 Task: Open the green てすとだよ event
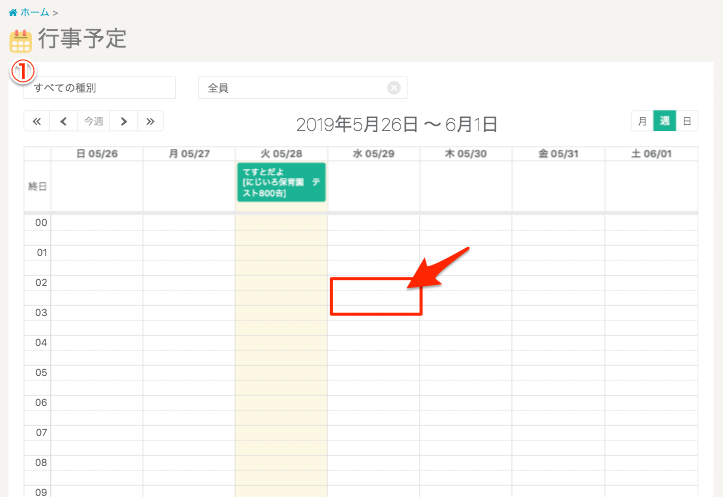point(281,182)
